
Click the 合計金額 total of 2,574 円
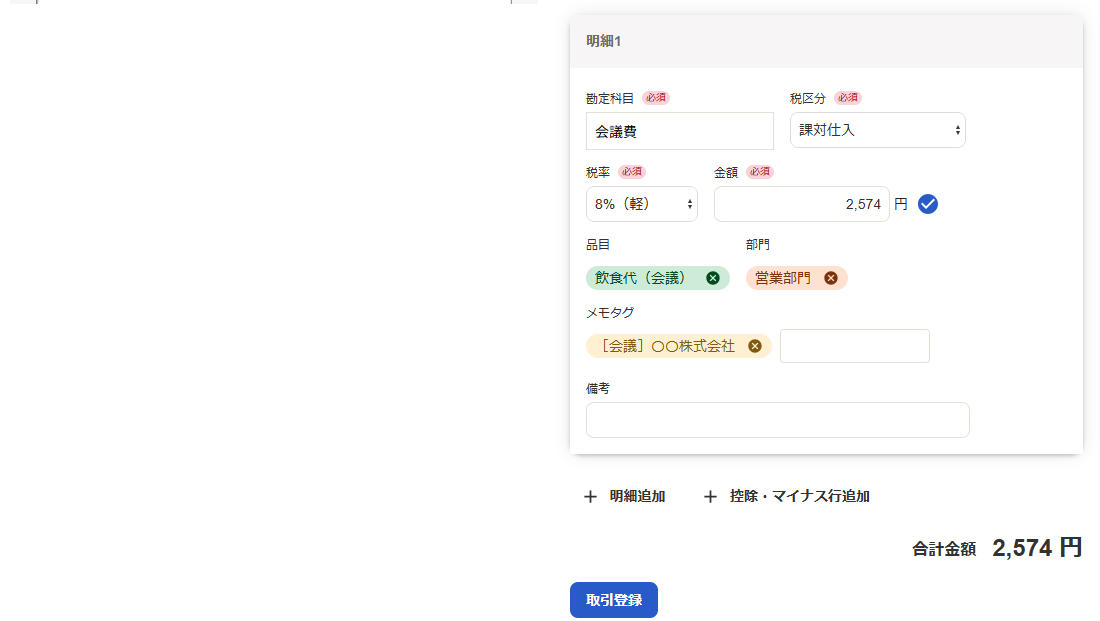pyautogui.click(x=1037, y=548)
